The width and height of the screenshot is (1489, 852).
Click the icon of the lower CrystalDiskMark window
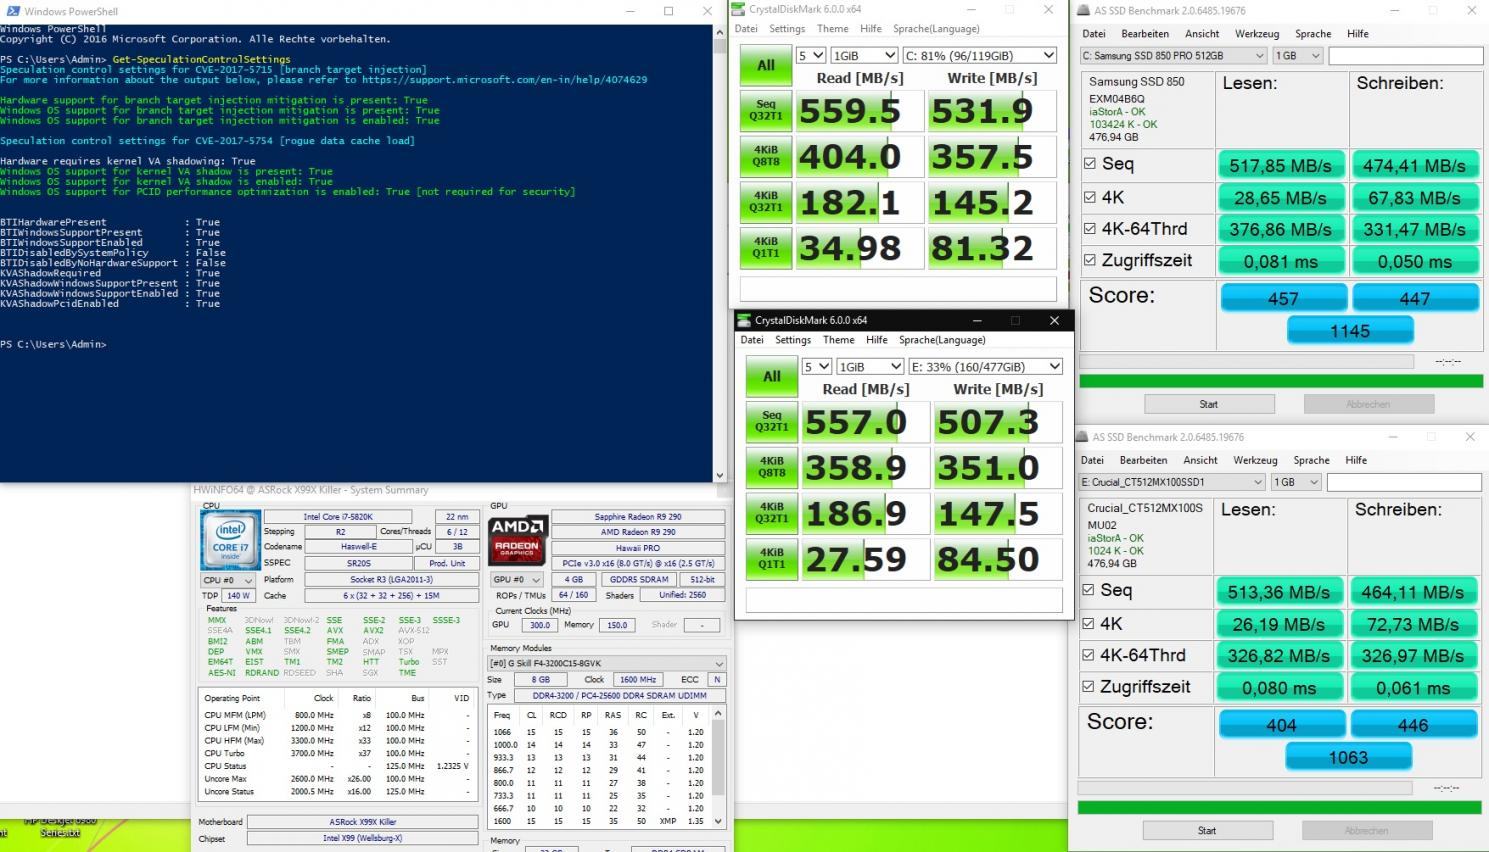[x=745, y=320]
